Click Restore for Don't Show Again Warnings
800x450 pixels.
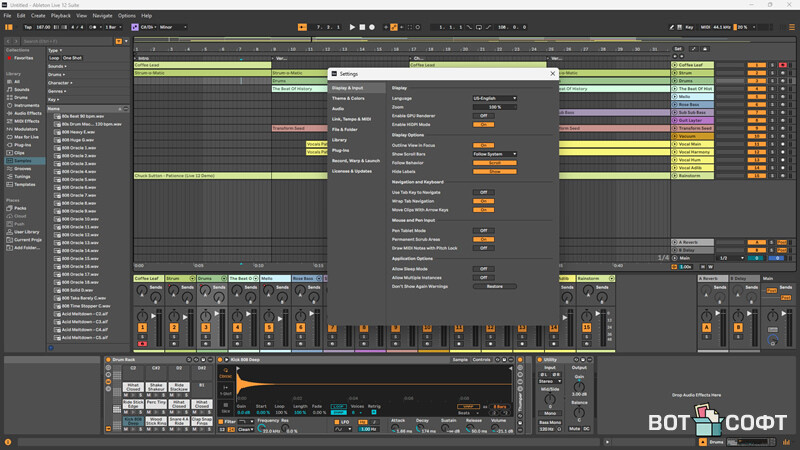tap(495, 286)
